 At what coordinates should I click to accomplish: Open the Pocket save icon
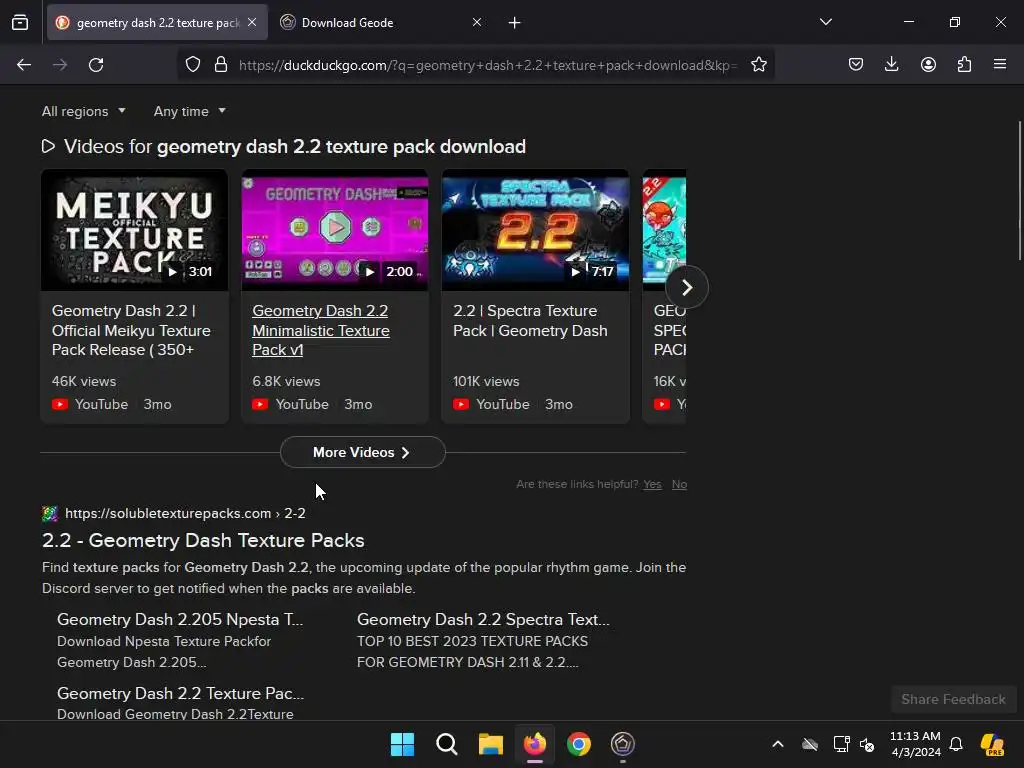[856, 65]
